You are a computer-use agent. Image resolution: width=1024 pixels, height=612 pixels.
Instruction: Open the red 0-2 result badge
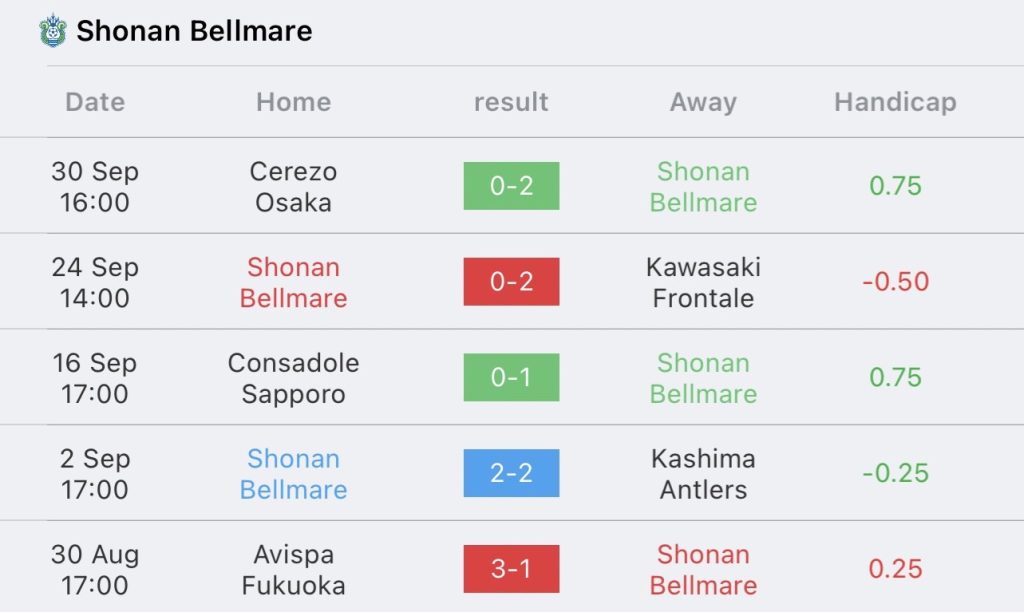(x=511, y=282)
